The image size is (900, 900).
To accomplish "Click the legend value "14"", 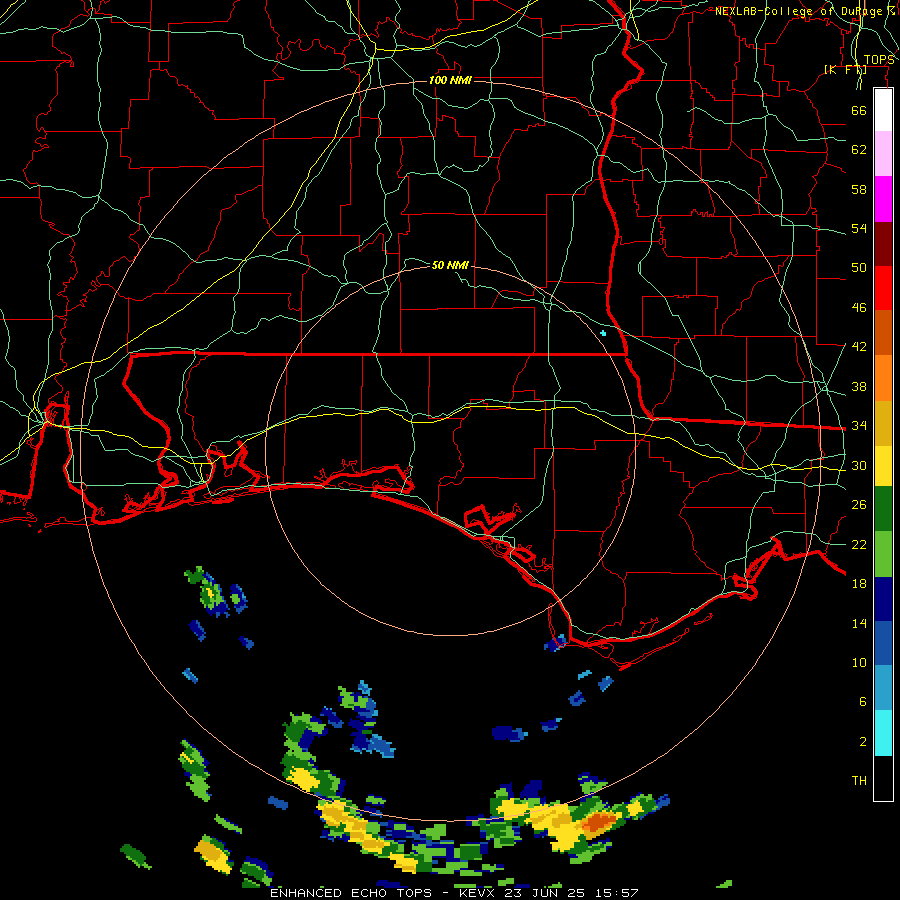I will [x=859, y=623].
